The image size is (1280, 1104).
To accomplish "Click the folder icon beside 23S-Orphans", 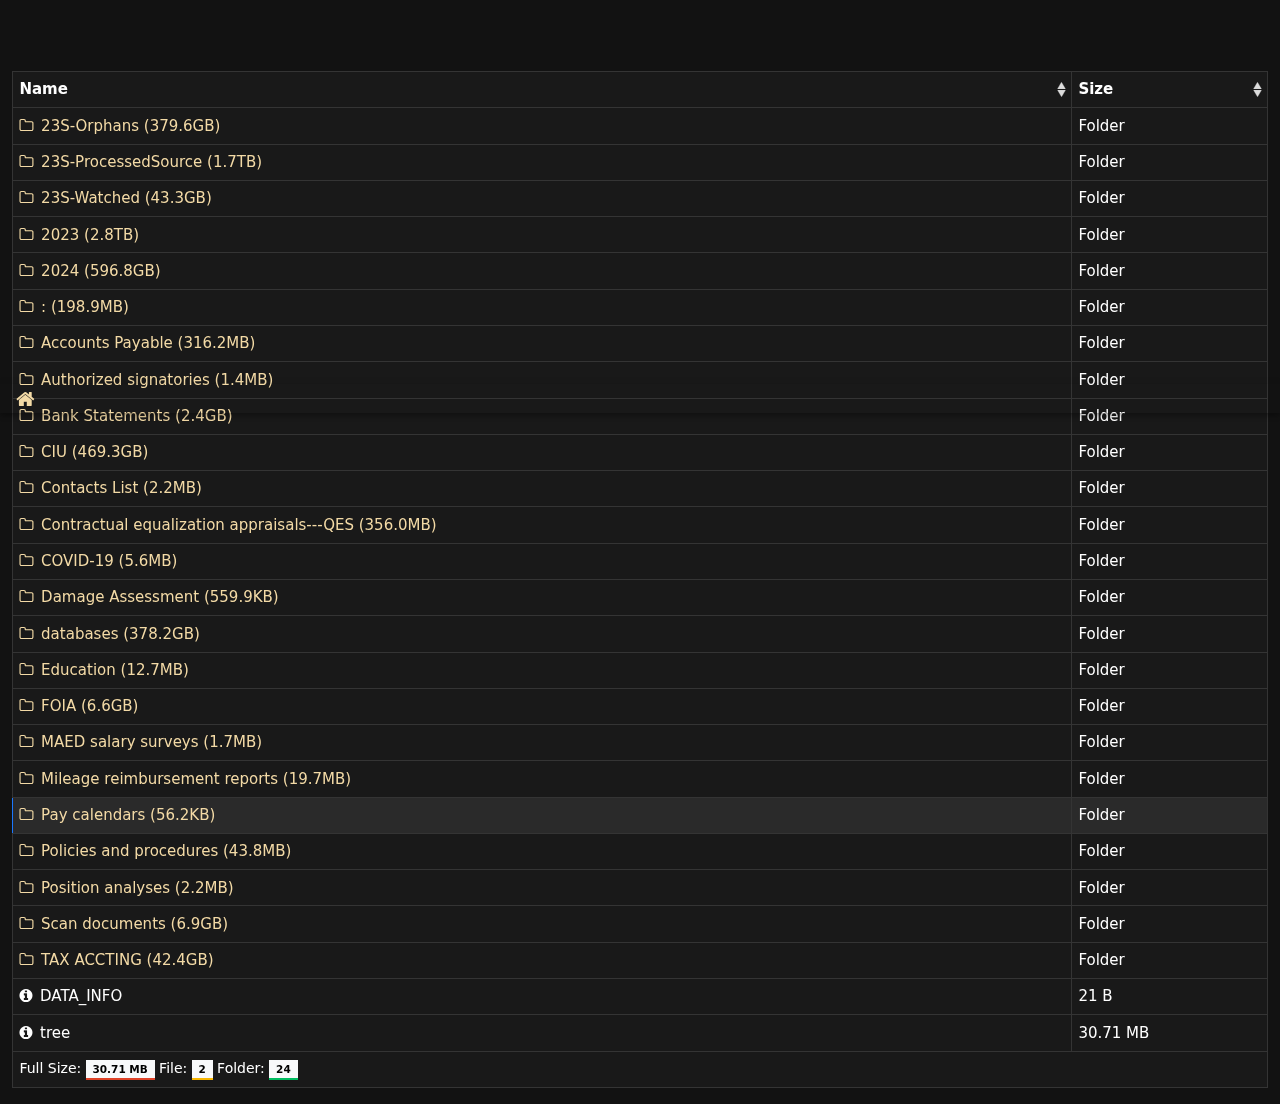I will click(27, 126).
